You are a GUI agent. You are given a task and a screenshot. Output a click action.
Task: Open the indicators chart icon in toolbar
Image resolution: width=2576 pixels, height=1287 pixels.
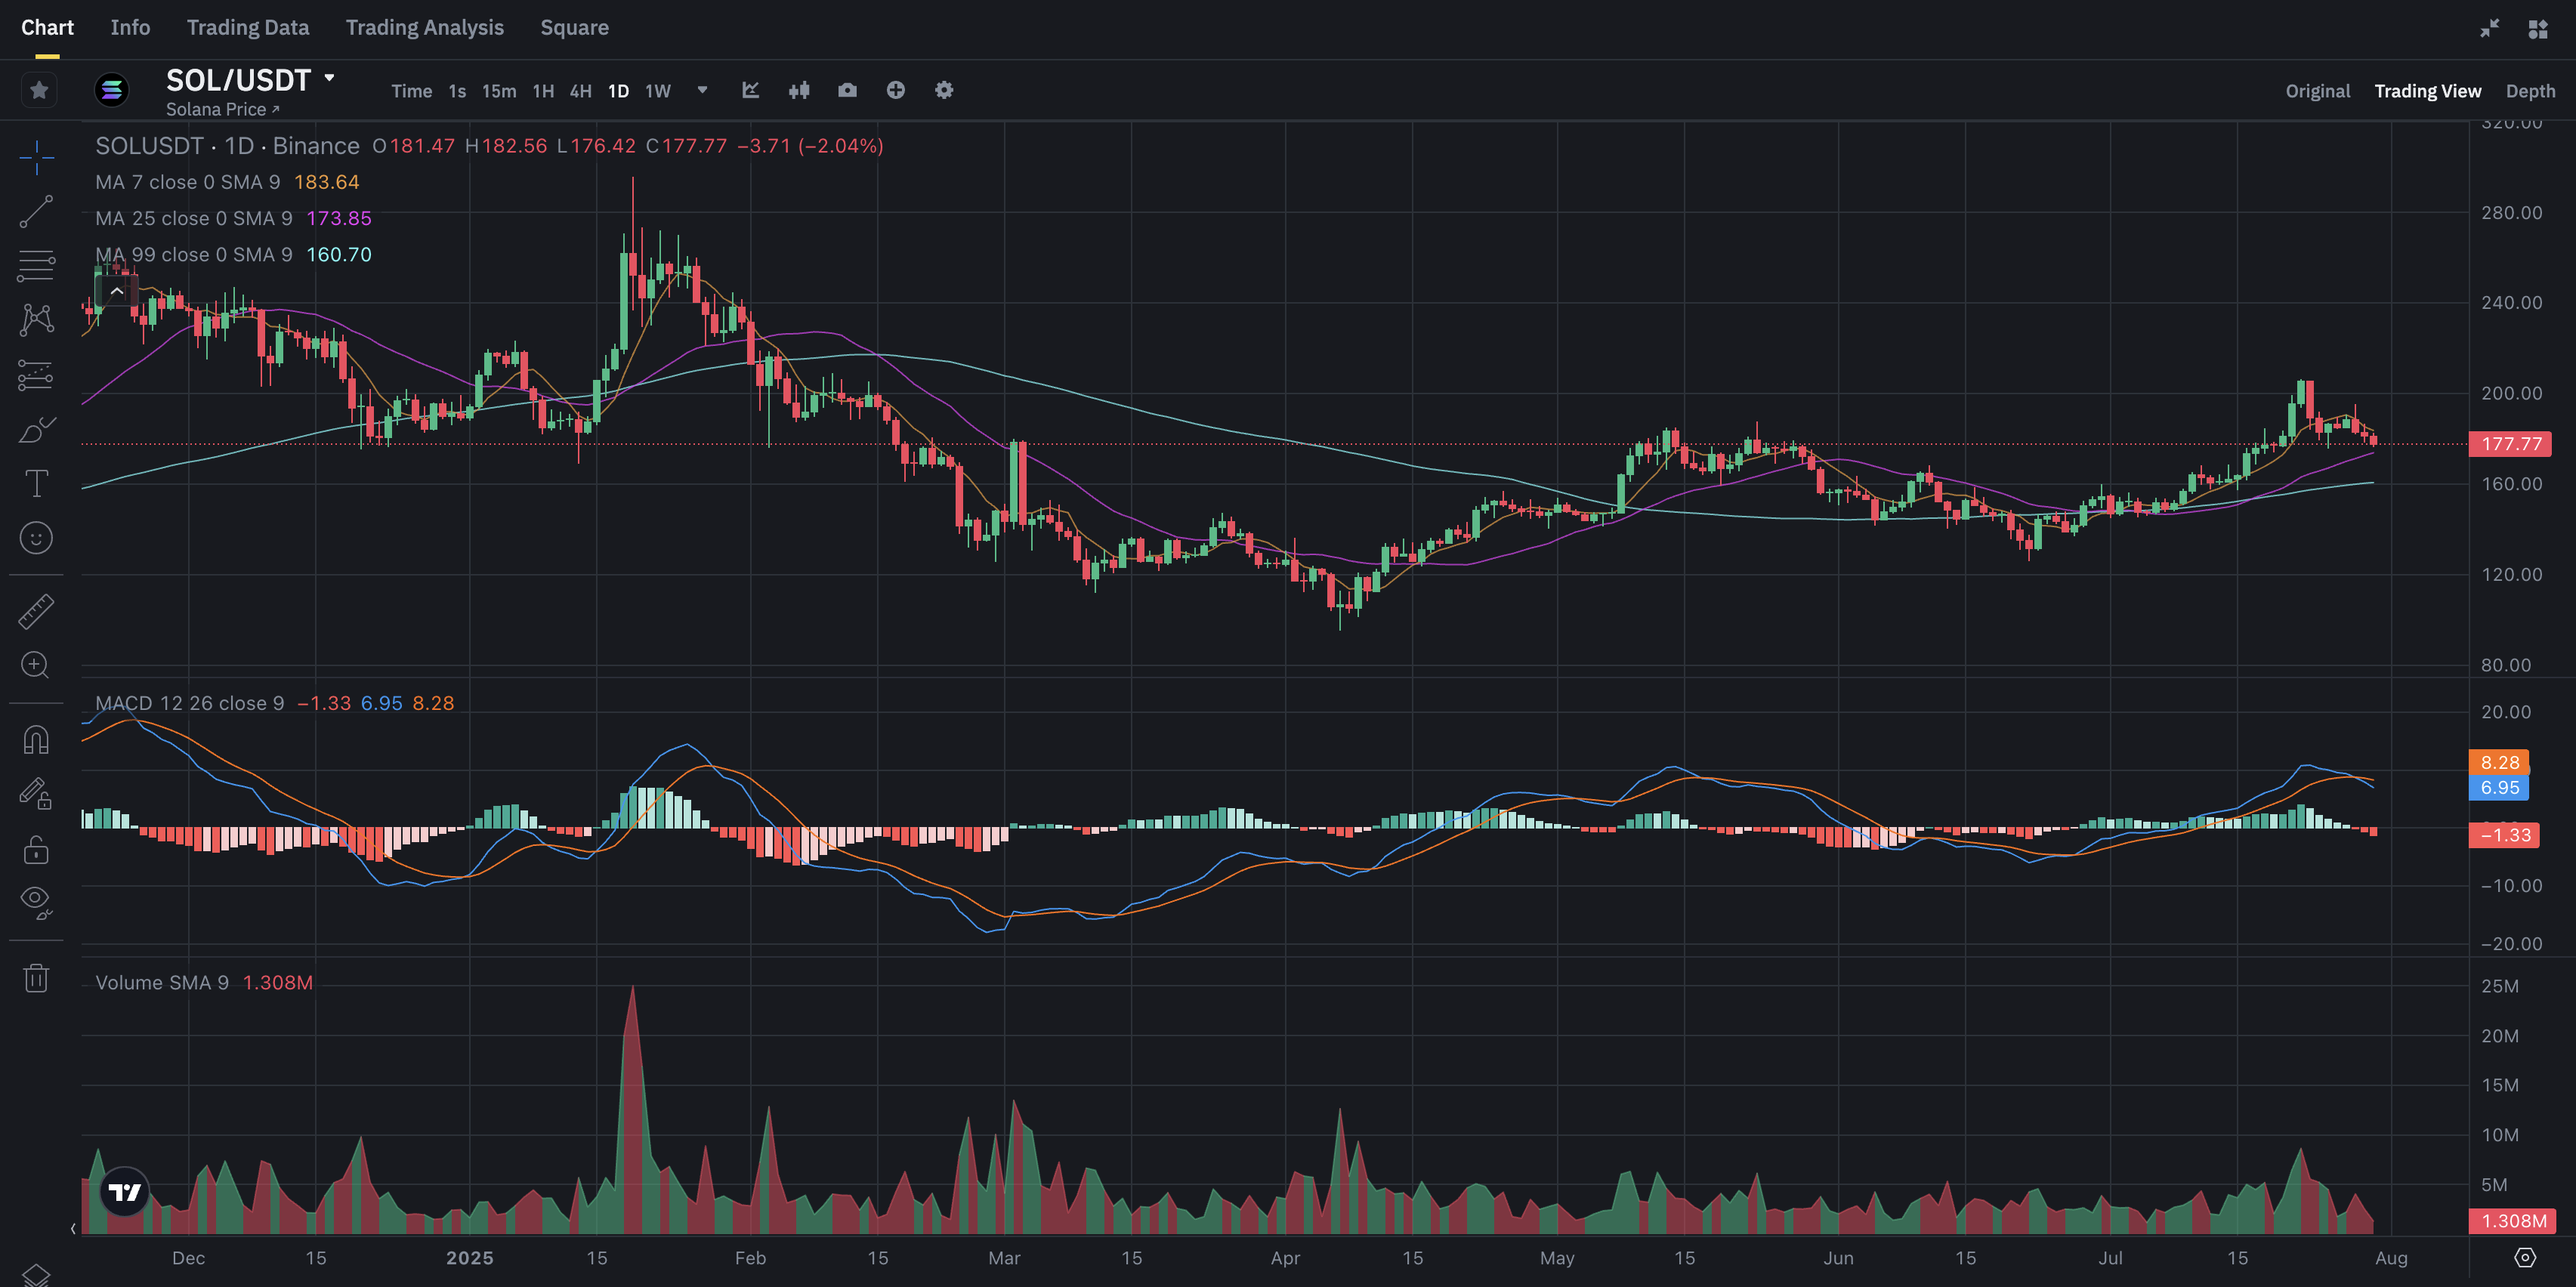pos(751,91)
